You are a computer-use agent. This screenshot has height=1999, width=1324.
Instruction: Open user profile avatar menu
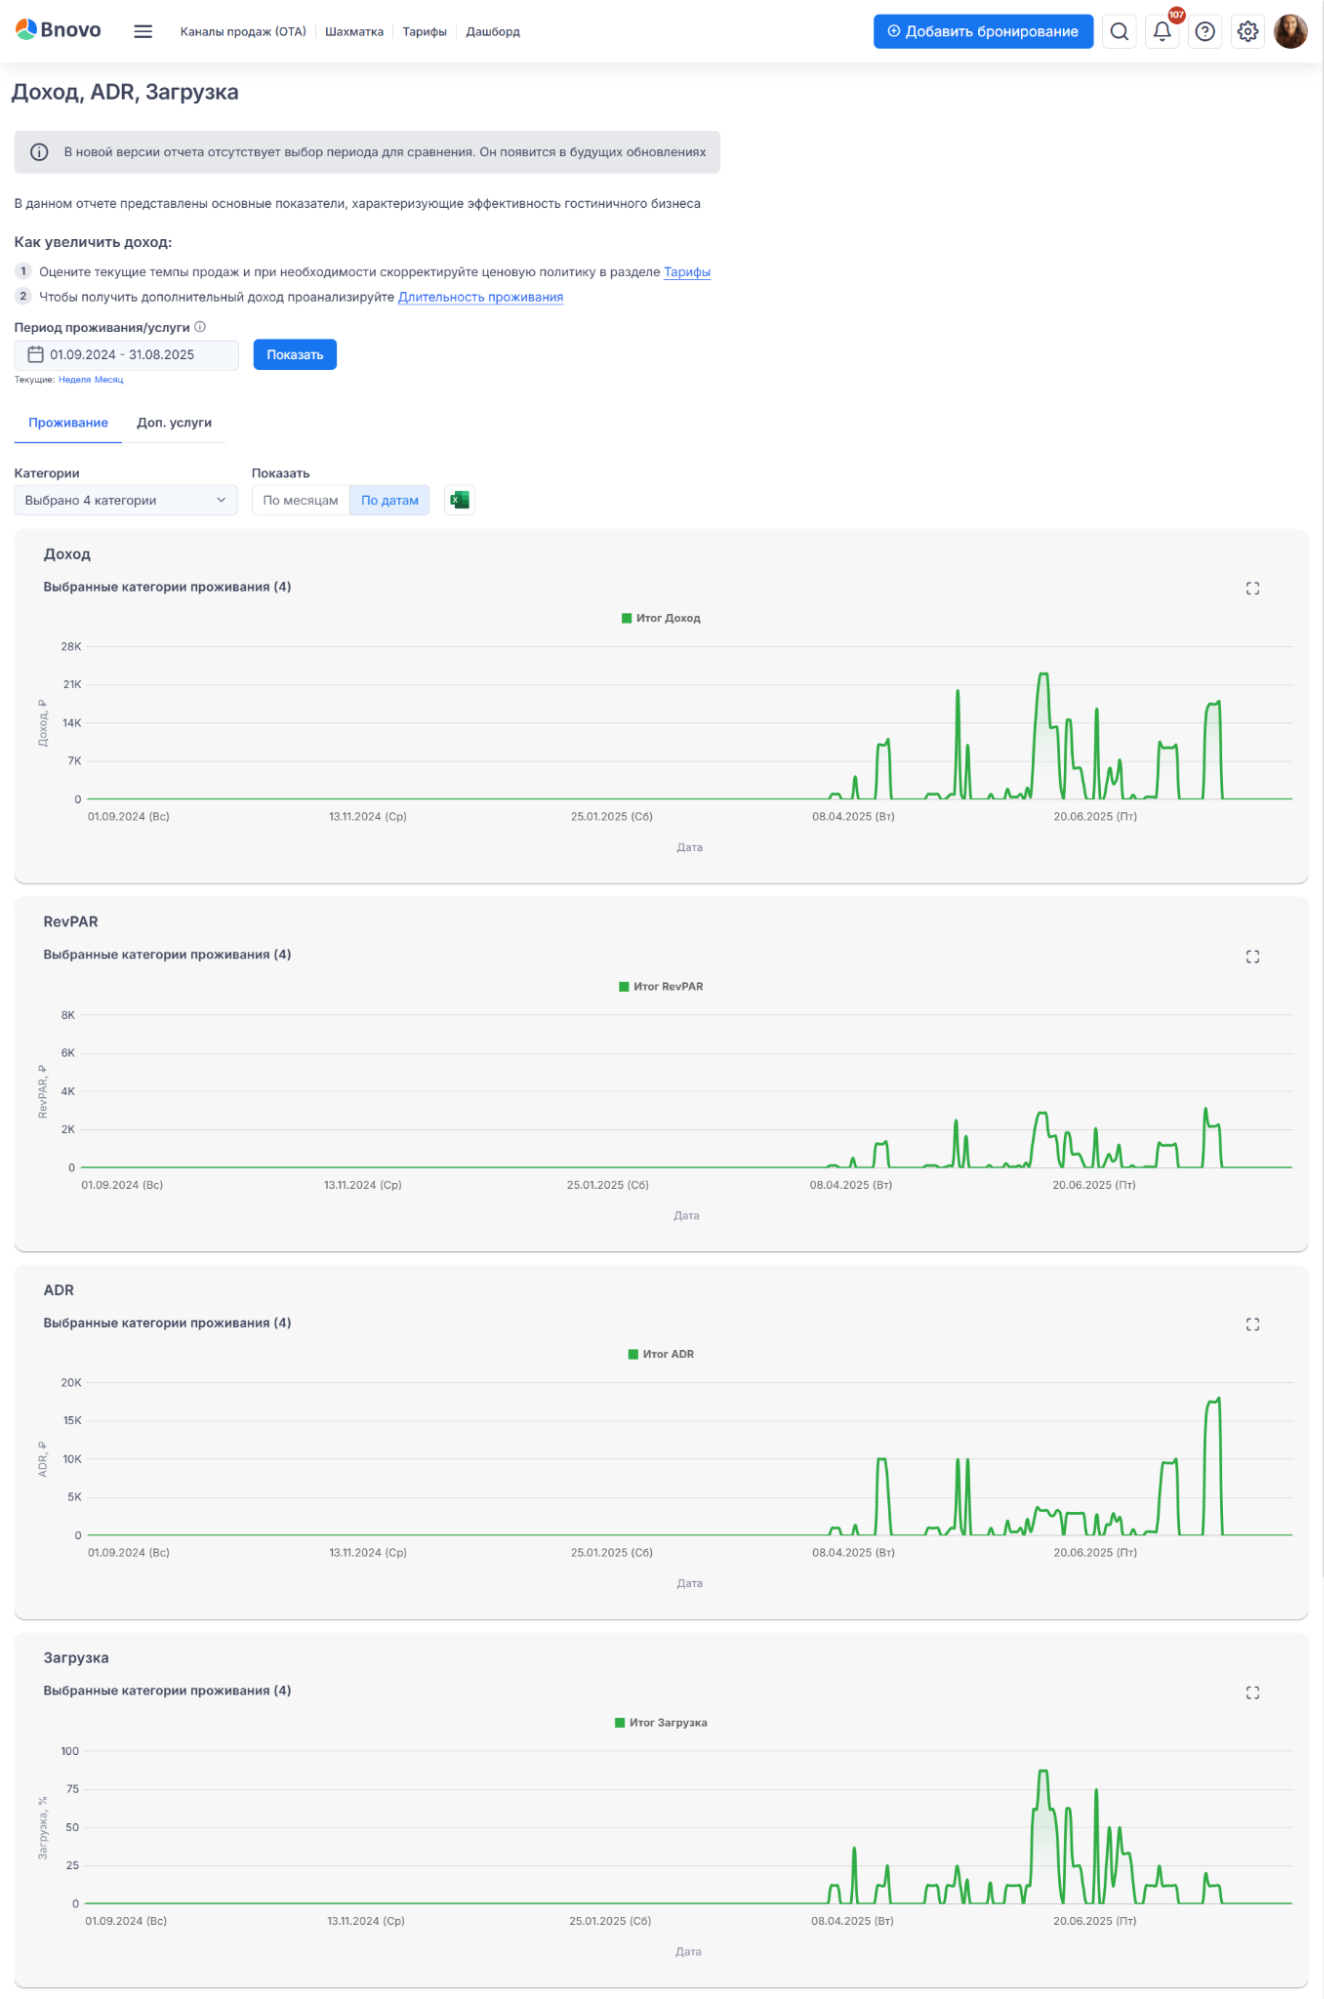(1290, 31)
